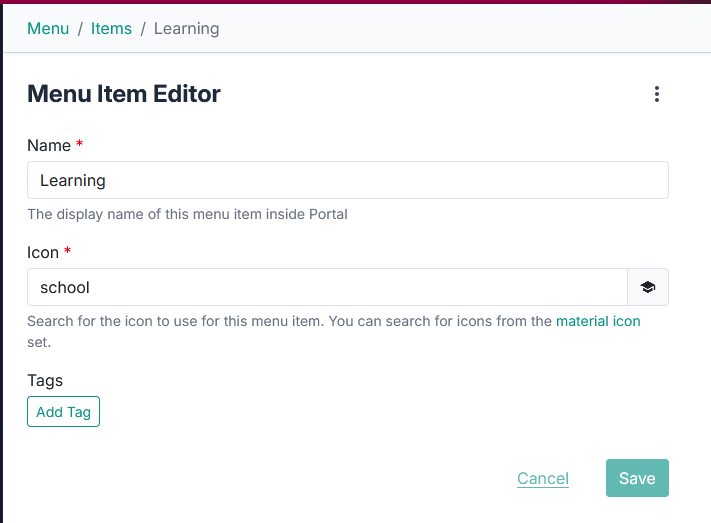Cancel editing the menu item
The height and width of the screenshot is (523, 711).
[543, 479]
